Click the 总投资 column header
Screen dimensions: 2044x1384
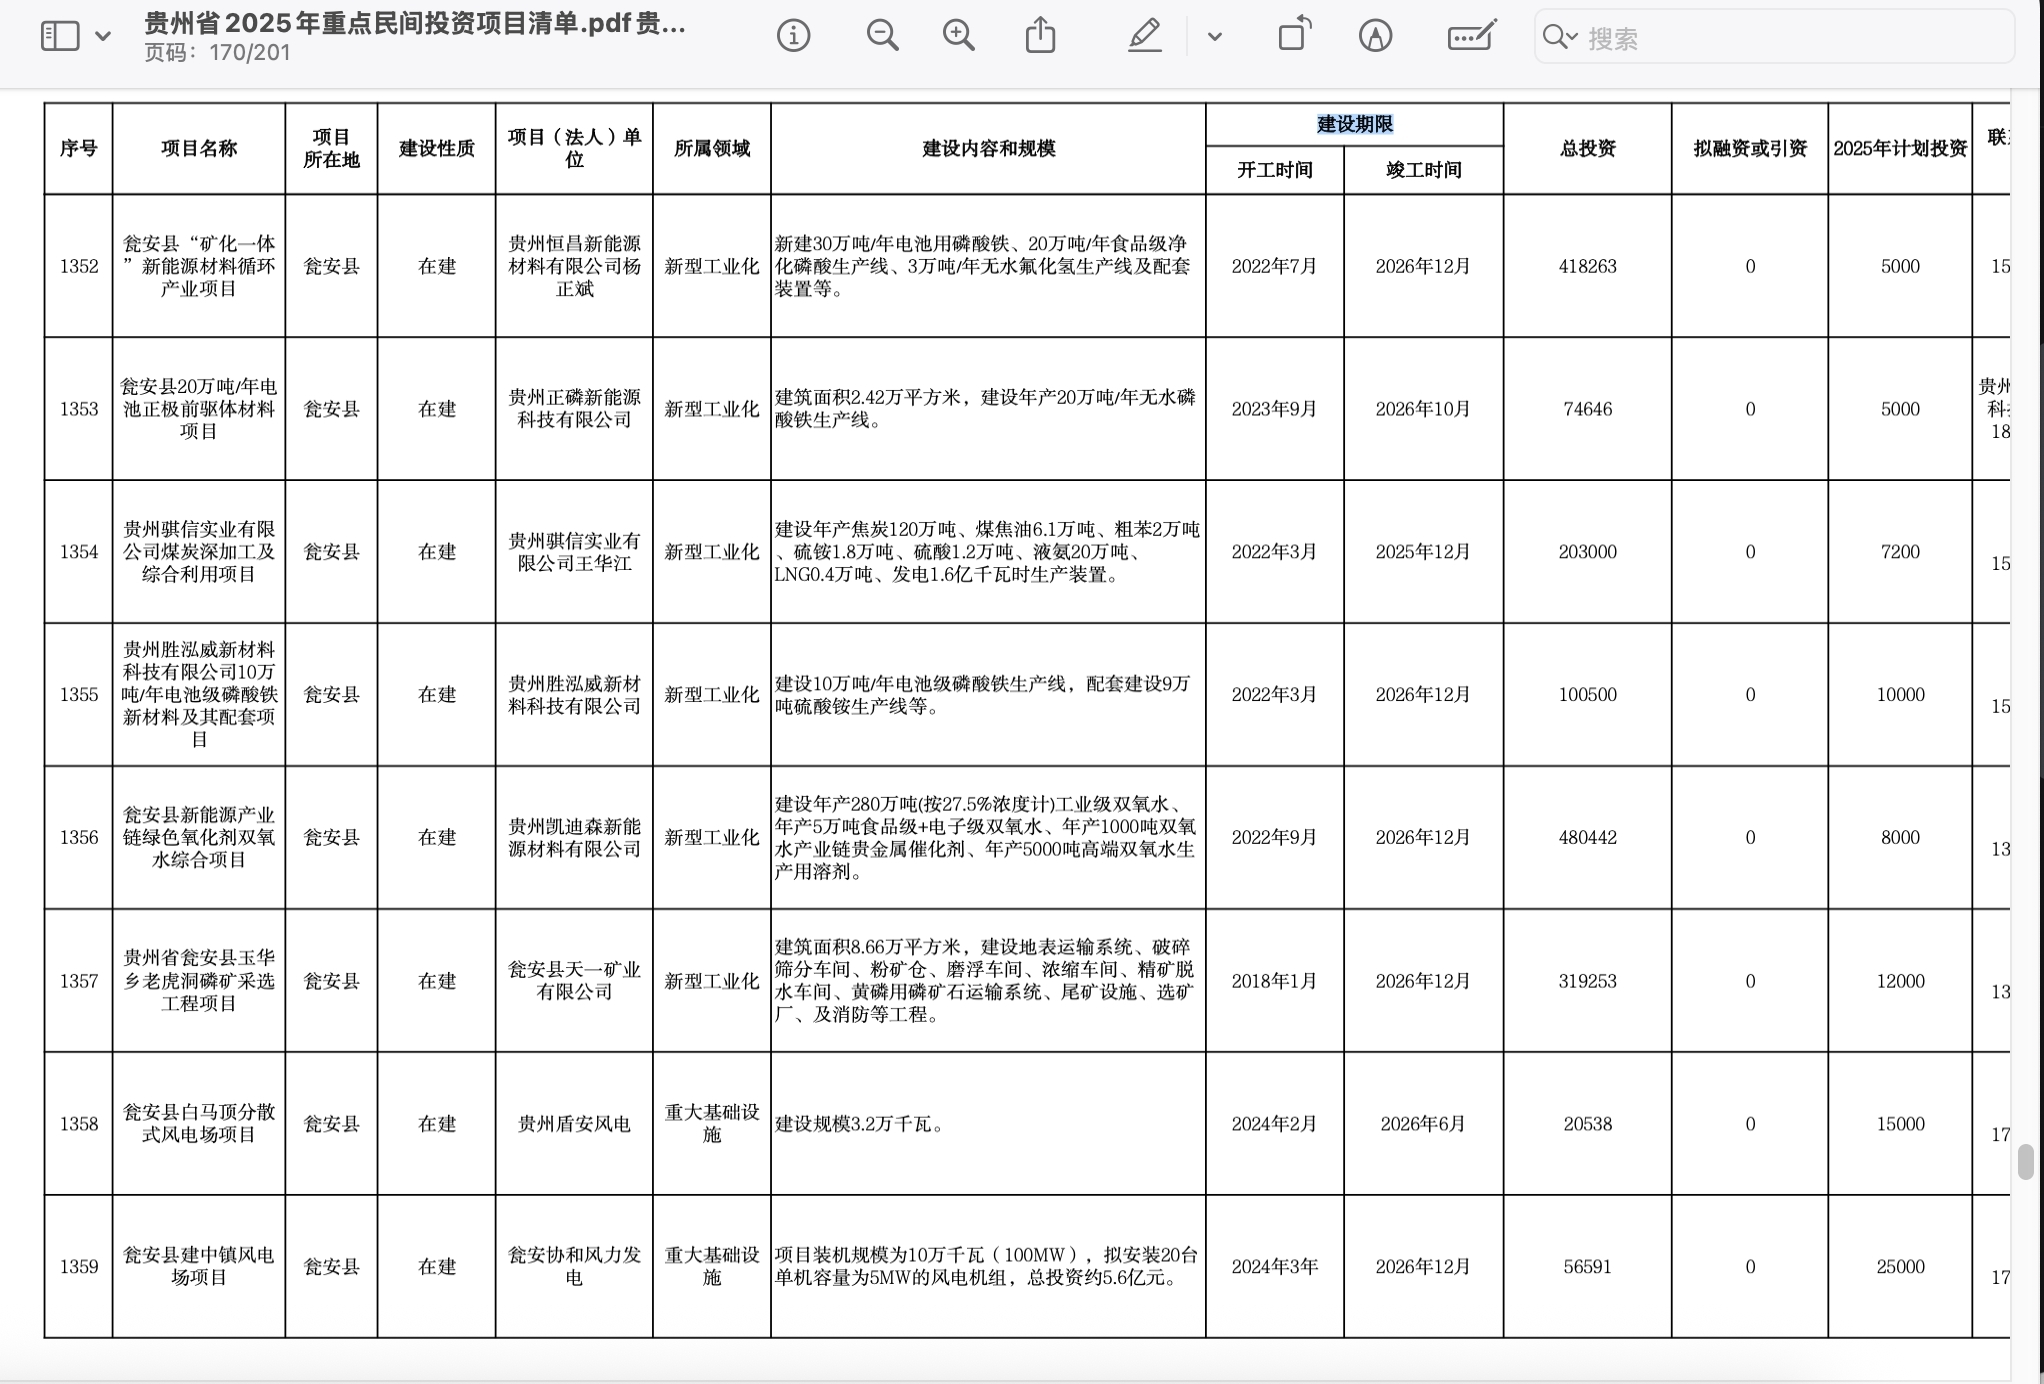point(1587,148)
